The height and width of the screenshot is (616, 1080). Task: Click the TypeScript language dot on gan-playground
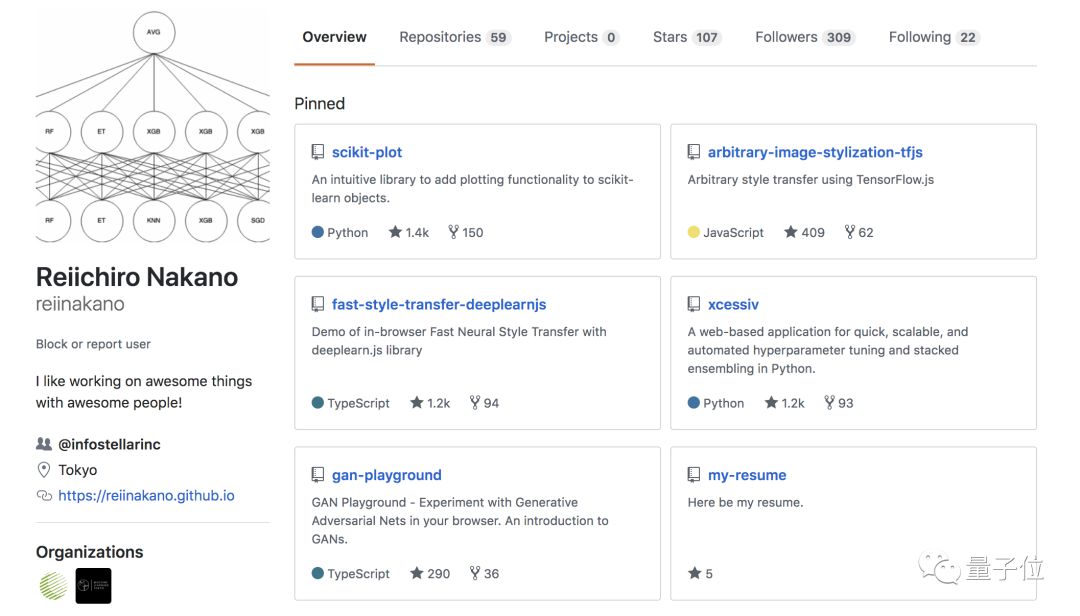point(318,573)
